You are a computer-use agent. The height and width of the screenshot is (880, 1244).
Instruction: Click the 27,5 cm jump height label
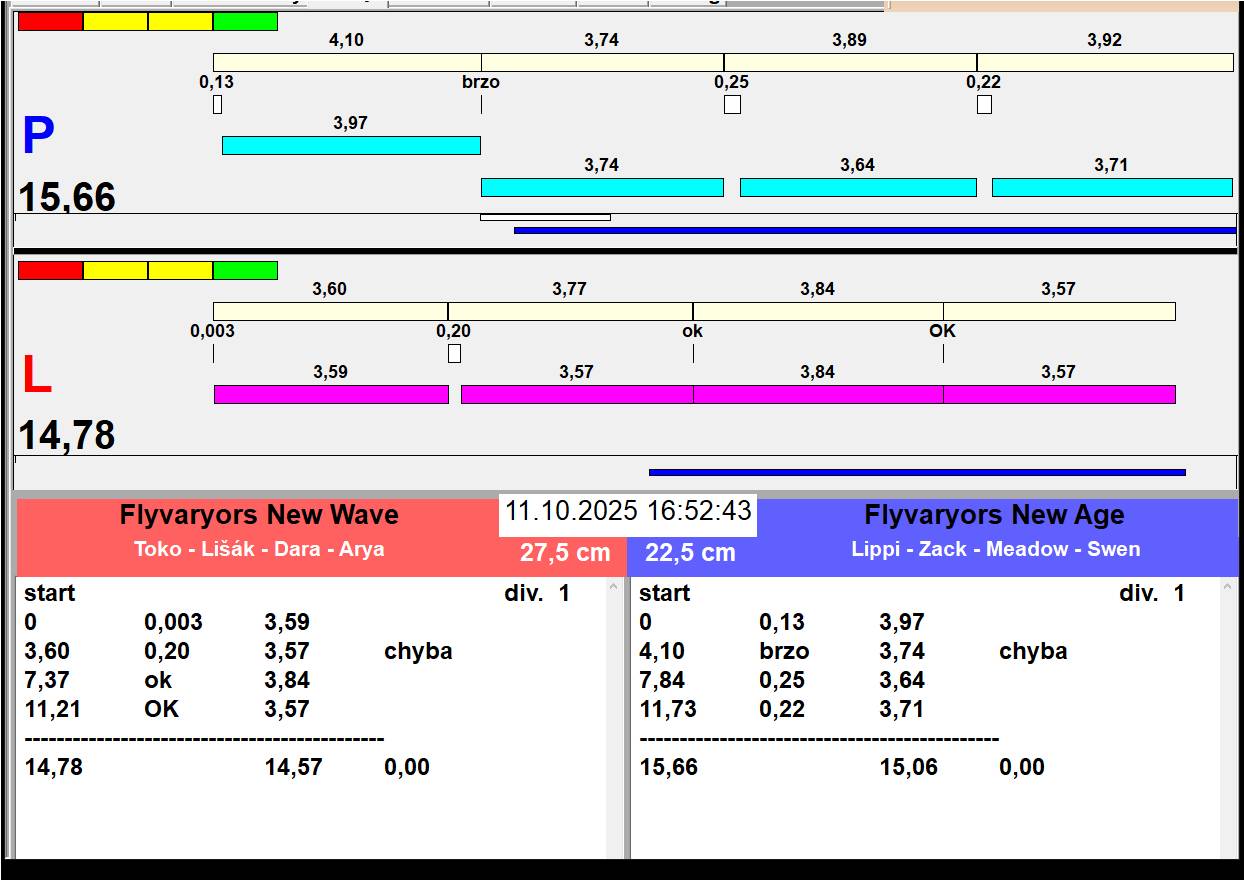[565, 553]
